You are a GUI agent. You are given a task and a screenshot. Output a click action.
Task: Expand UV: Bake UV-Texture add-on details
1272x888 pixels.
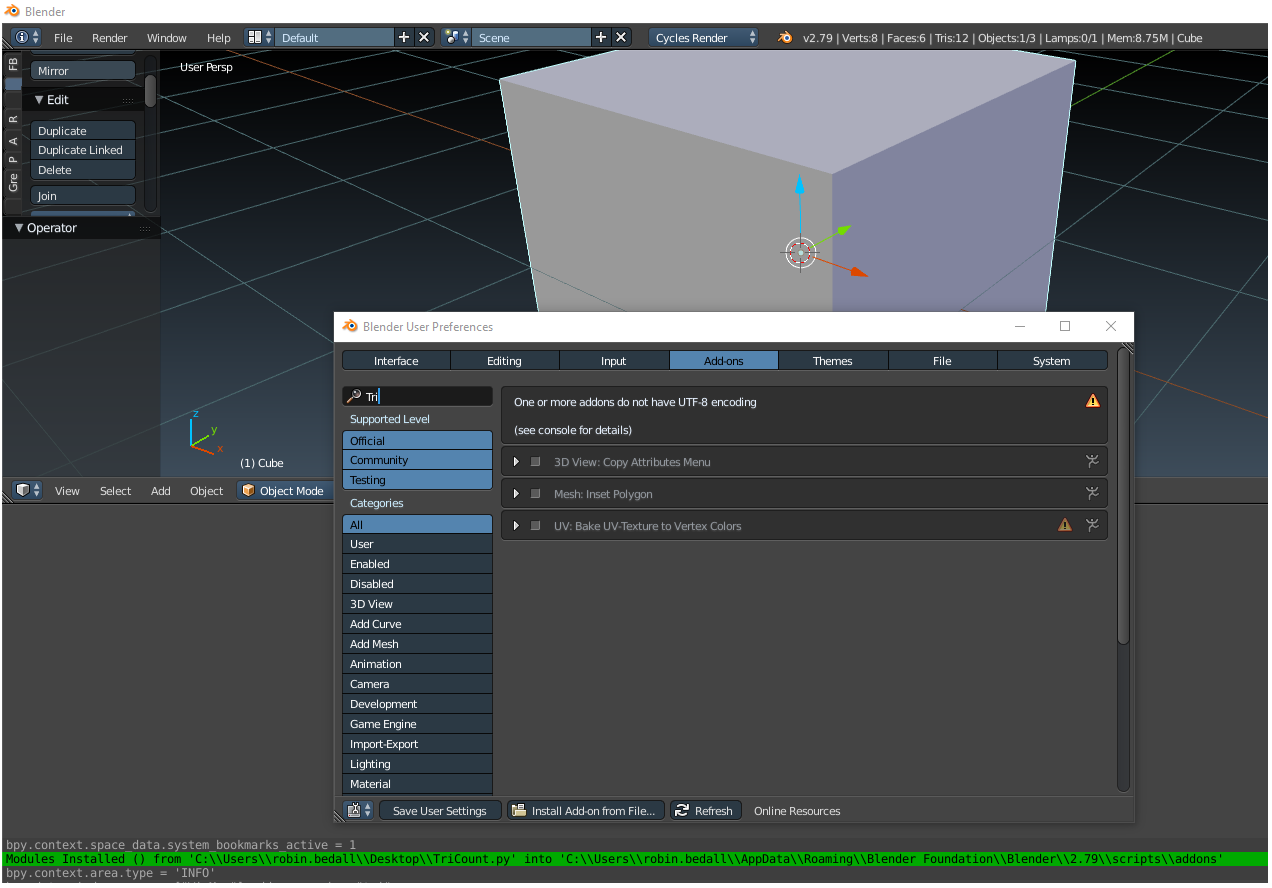(x=516, y=526)
